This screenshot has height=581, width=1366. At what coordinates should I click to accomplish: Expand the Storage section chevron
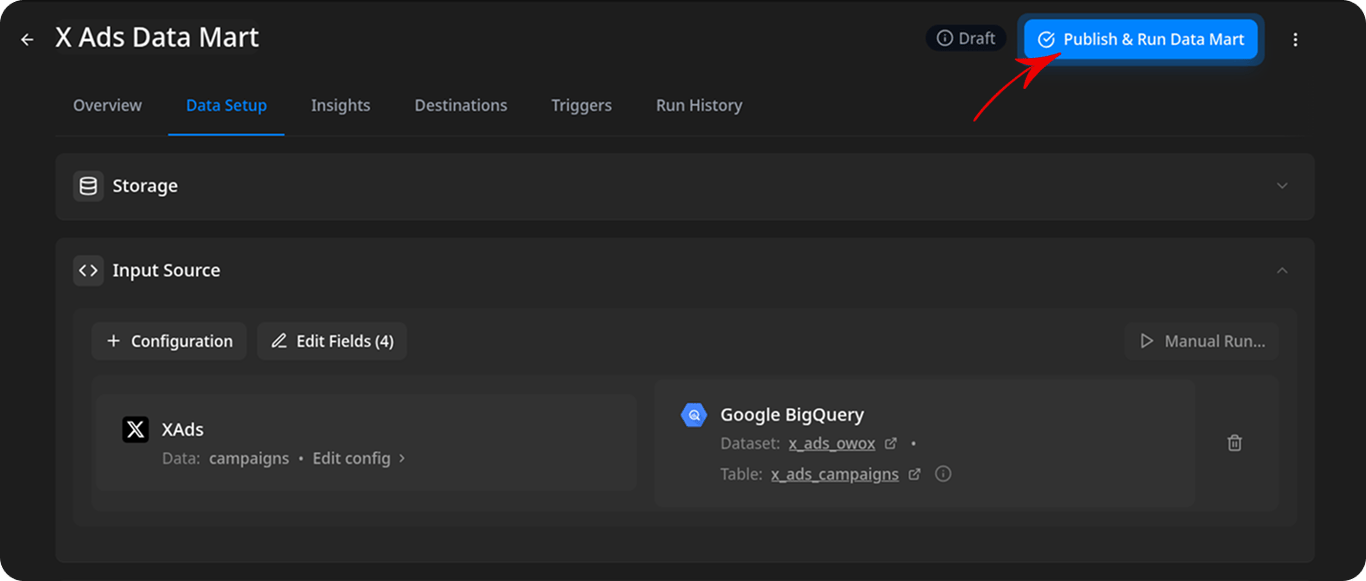(1282, 186)
